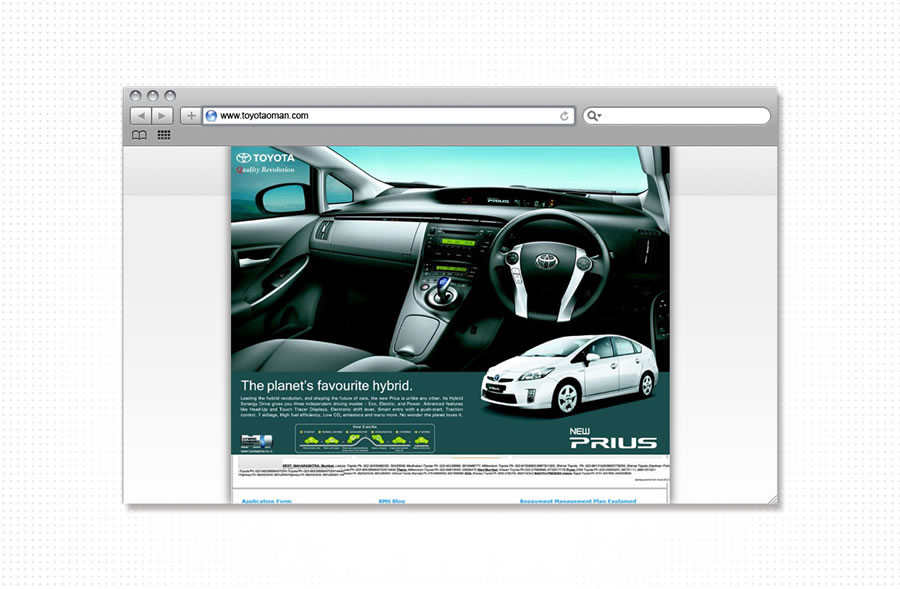Show Top Sites with the grid icon
Viewport: 900px width, 589px height.
[164, 135]
